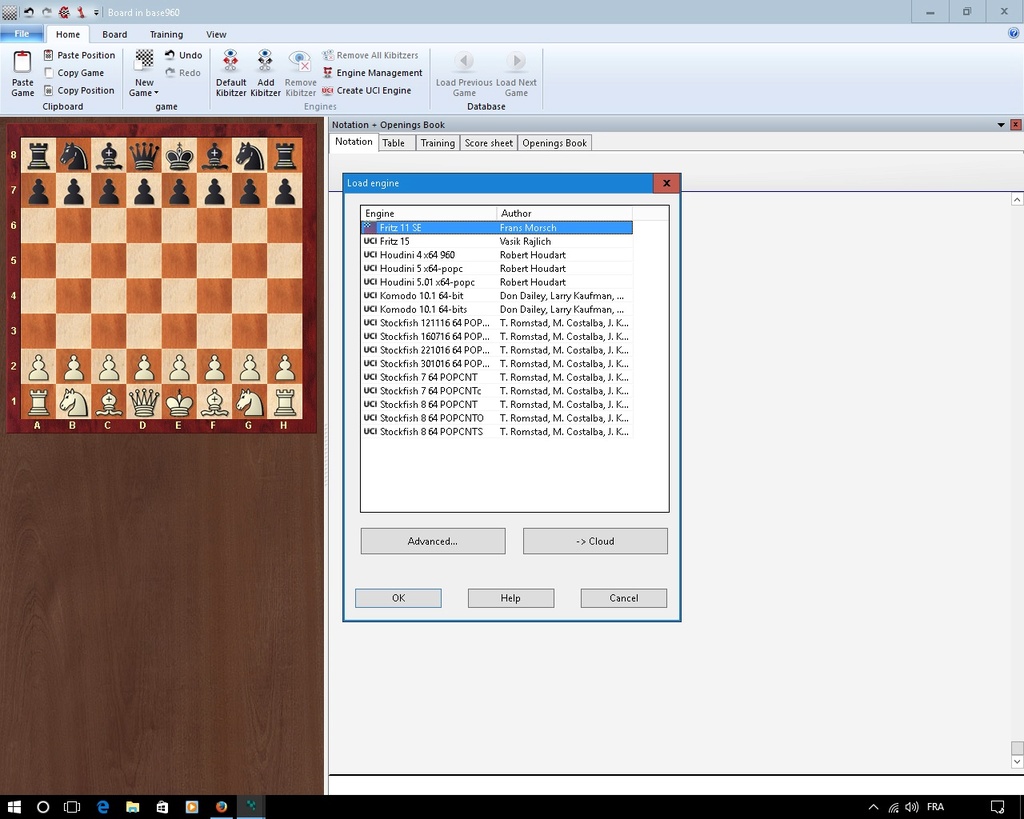
Task: Open the File menu tab
Action: [22, 34]
